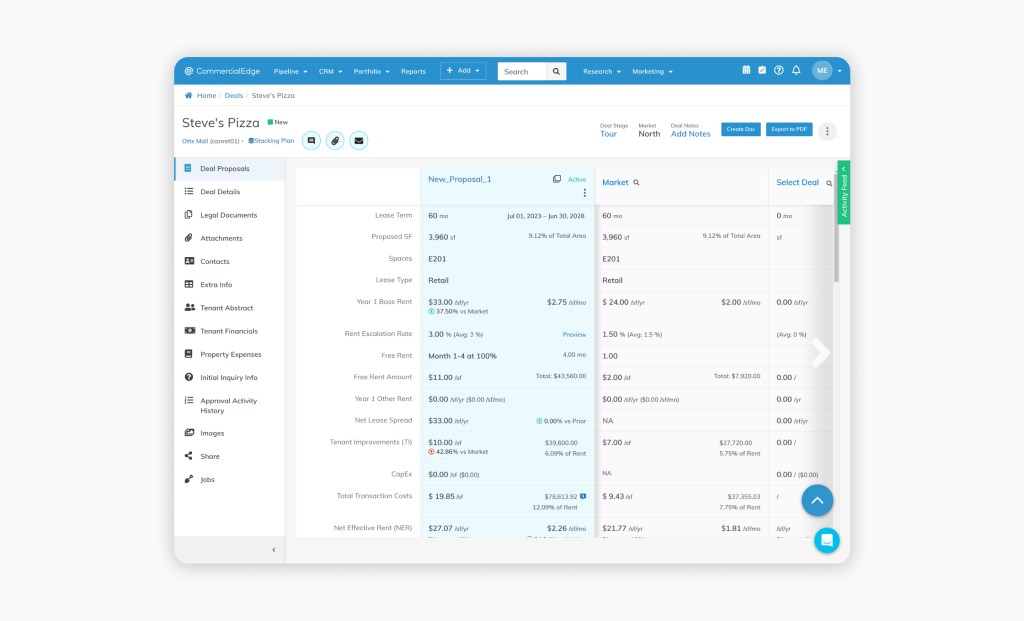
Task: Open the Images sidebar item
Action: click(229, 433)
